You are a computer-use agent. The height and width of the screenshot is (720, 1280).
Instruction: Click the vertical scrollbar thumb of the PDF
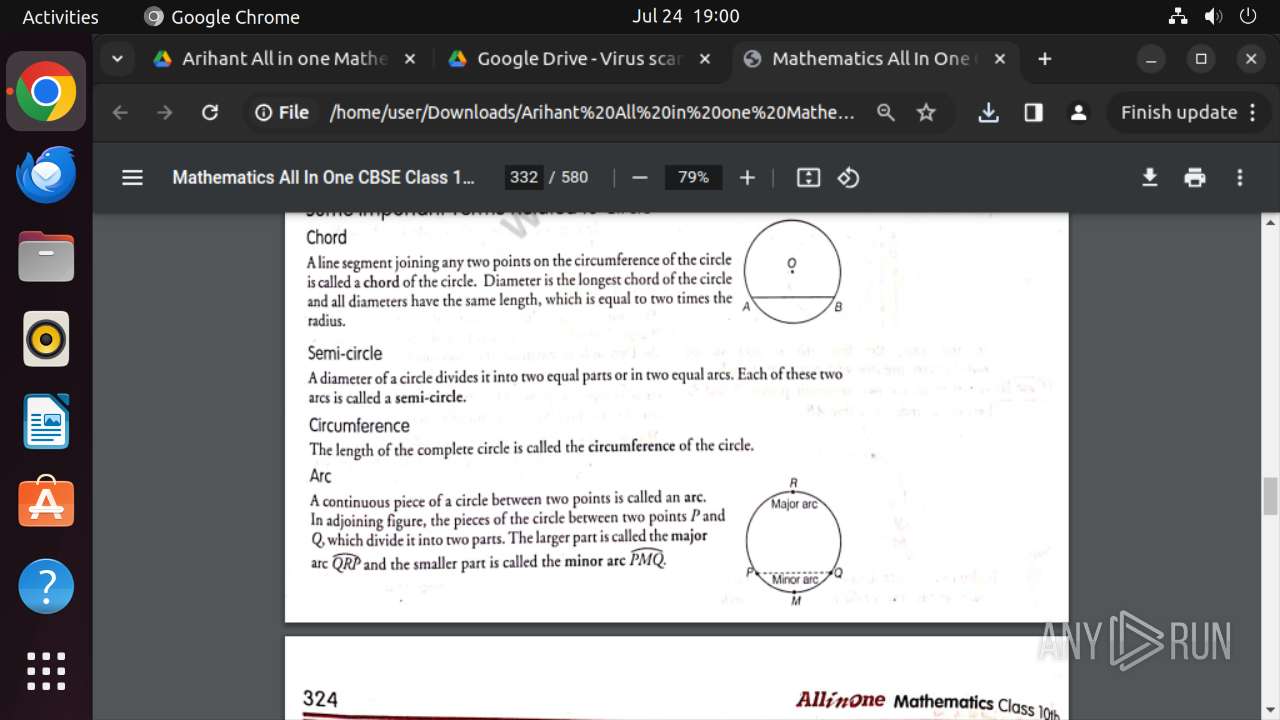click(x=1270, y=496)
